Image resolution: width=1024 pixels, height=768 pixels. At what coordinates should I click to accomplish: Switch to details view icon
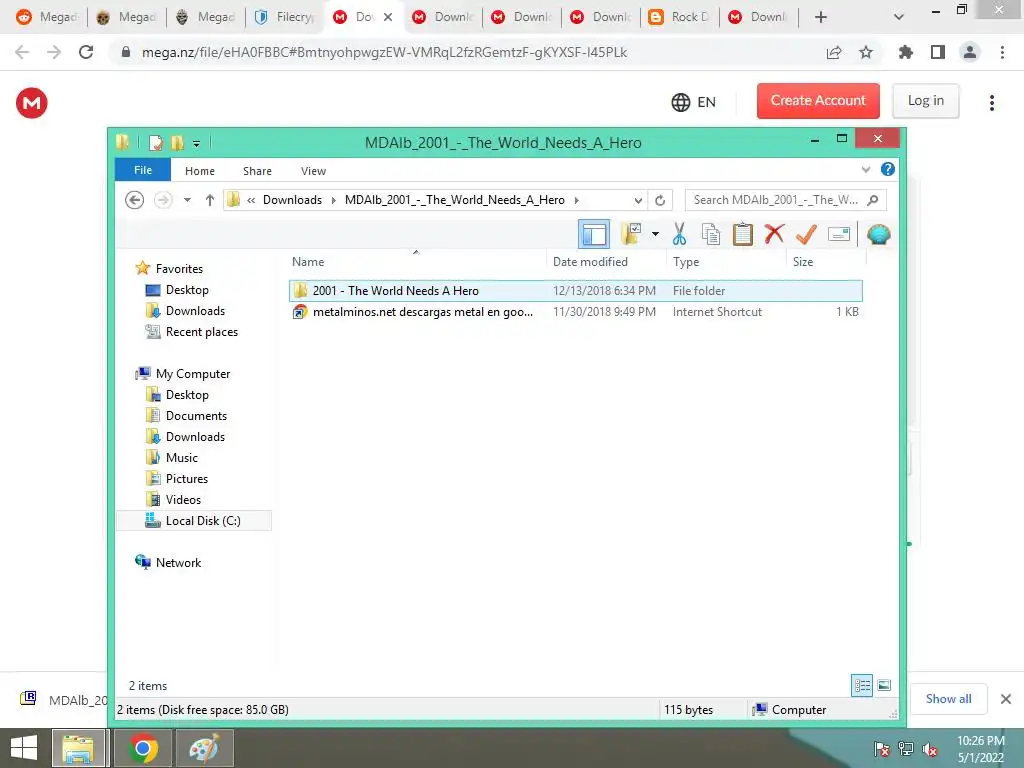point(862,685)
